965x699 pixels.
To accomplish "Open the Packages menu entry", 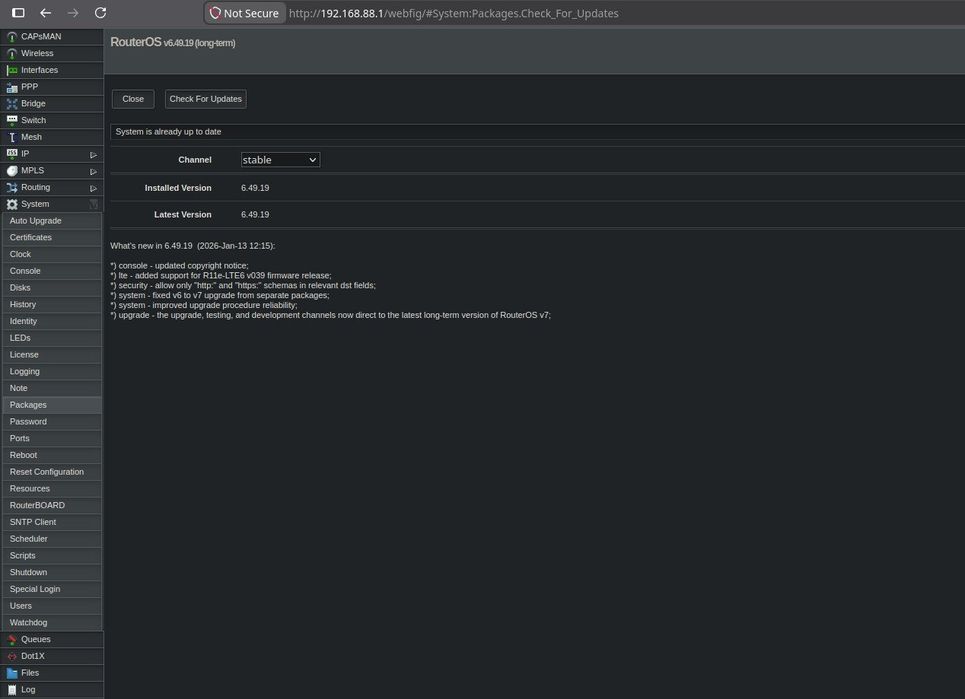I will click(52, 405).
